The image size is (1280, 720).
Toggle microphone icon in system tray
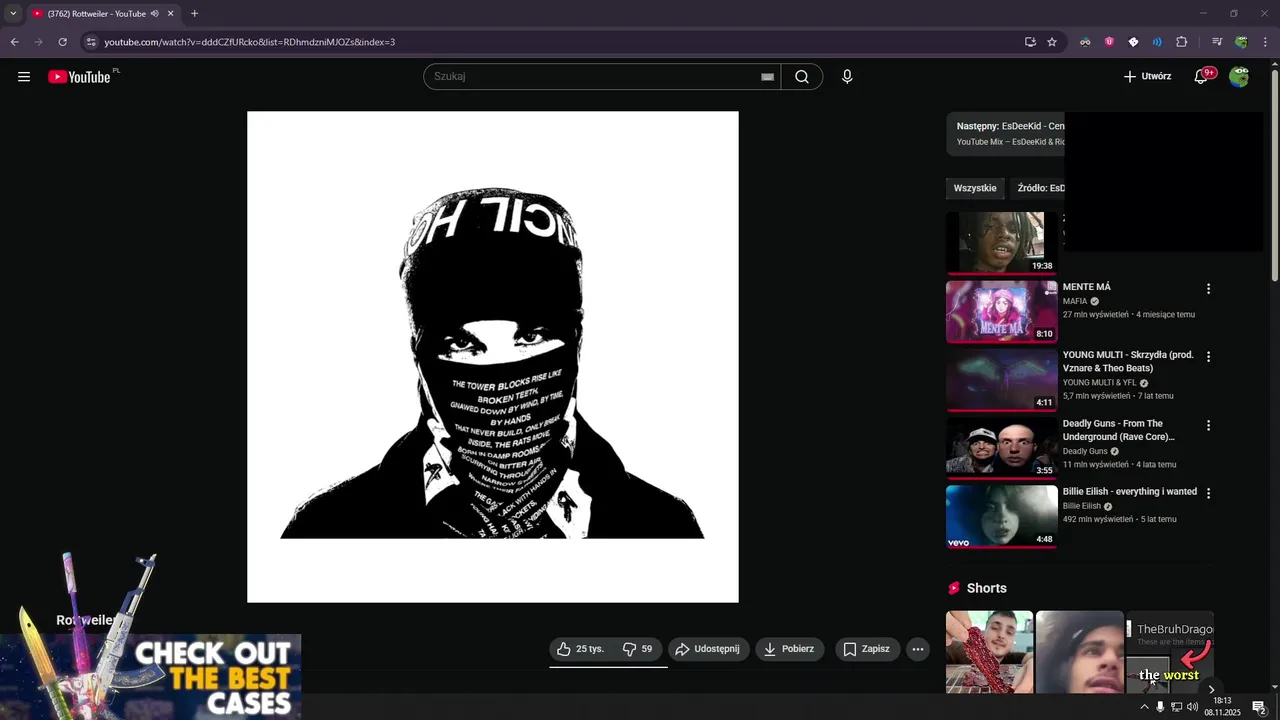1160,707
